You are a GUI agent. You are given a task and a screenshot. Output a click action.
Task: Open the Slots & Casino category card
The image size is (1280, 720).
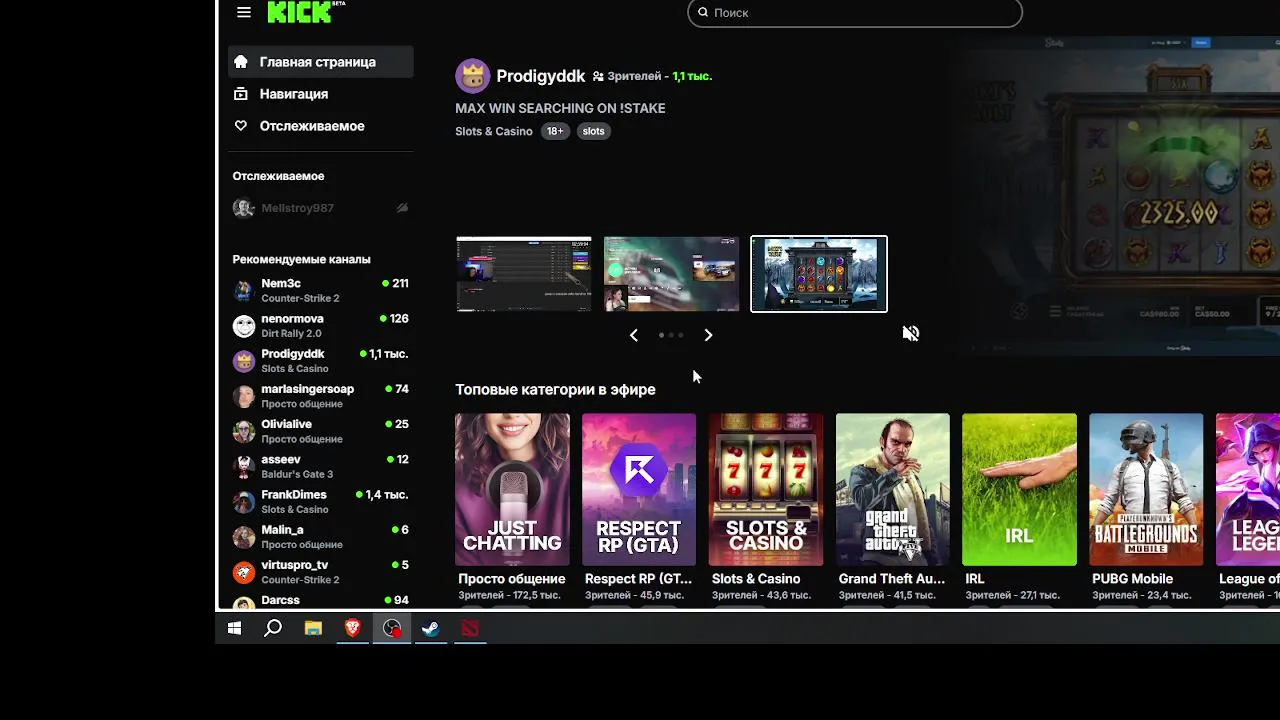(766, 489)
